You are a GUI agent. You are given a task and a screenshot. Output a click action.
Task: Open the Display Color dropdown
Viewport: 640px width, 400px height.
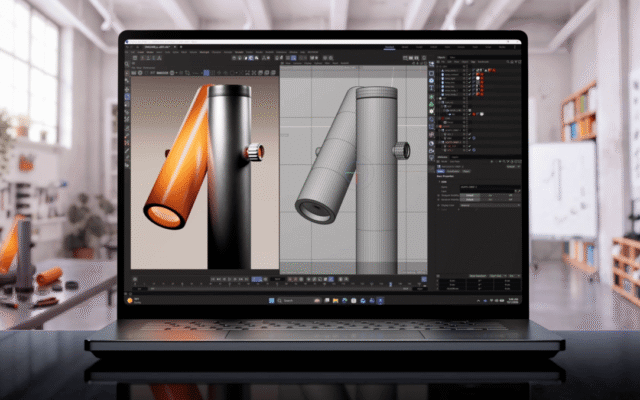coord(490,205)
